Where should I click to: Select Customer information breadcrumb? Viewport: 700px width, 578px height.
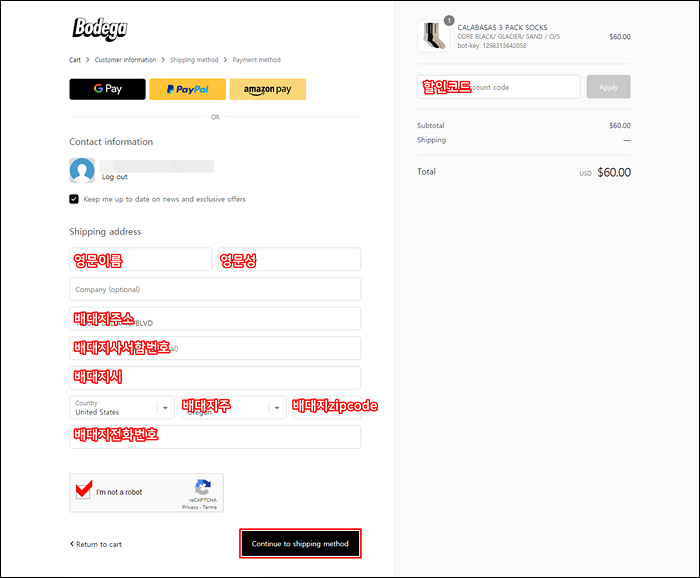pos(125,60)
